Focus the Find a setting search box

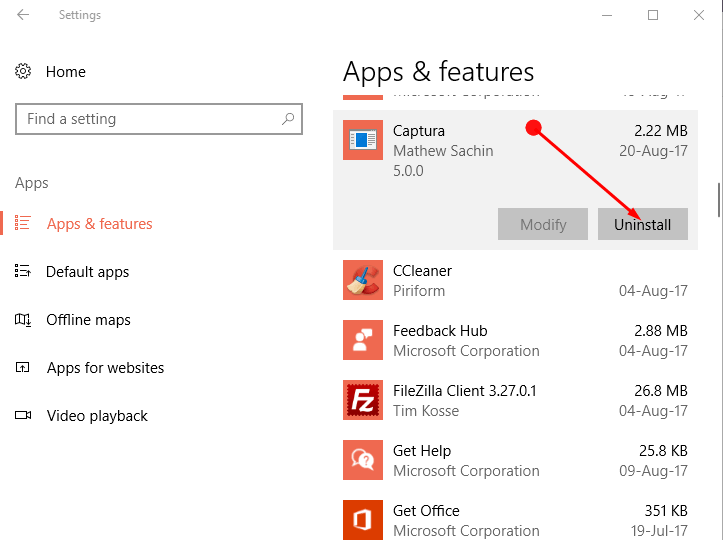pyautogui.click(x=159, y=119)
